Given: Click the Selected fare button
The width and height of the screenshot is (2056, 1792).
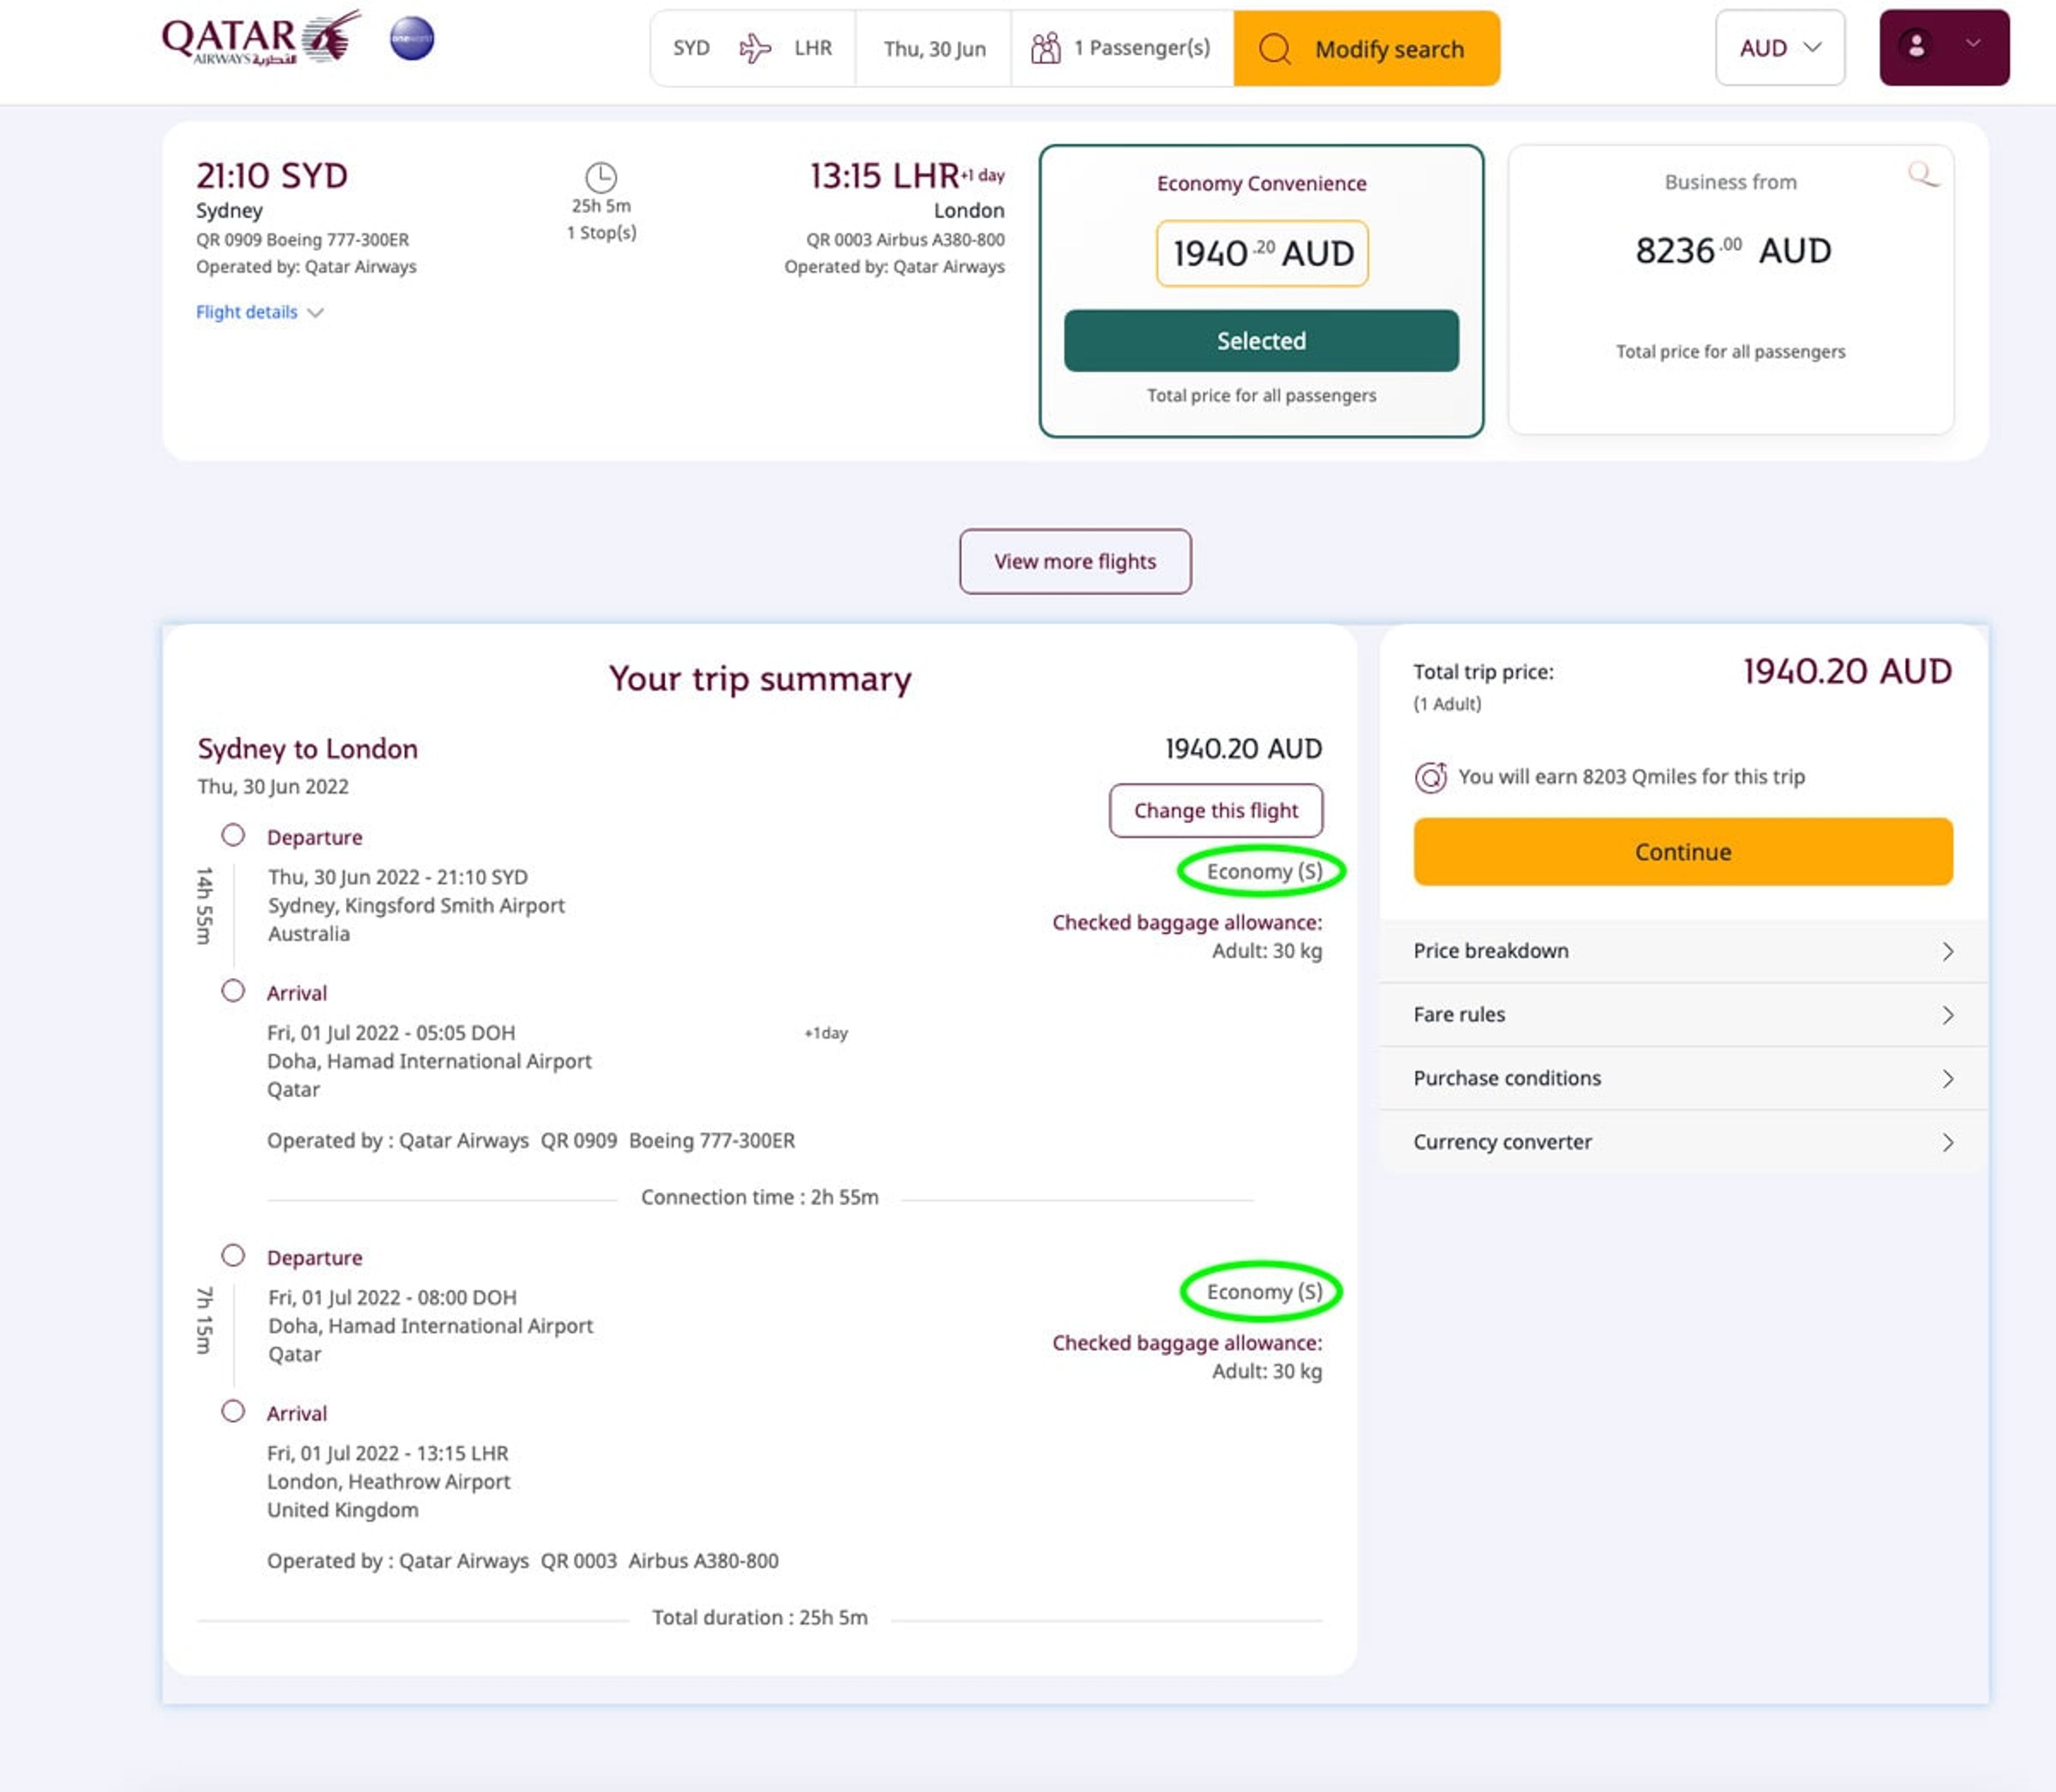Looking at the screenshot, I should coord(1261,341).
